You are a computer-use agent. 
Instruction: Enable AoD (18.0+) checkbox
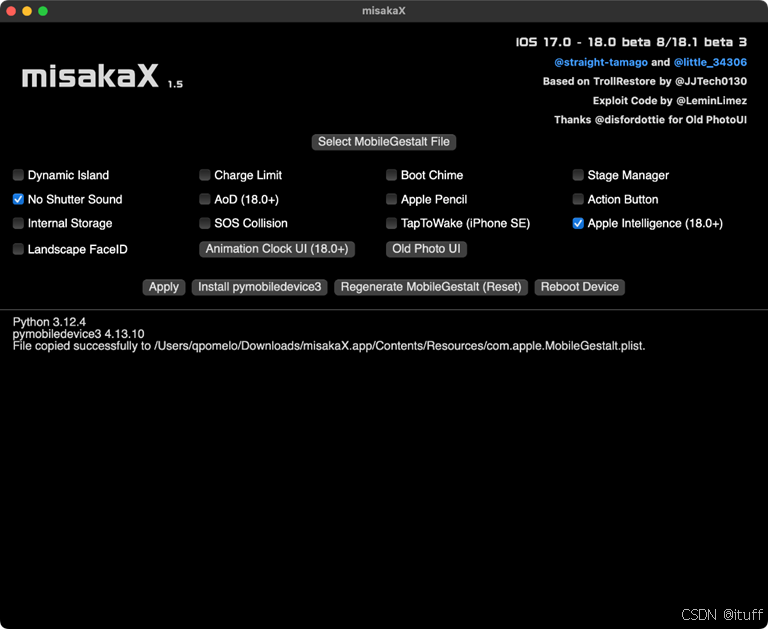(205, 199)
